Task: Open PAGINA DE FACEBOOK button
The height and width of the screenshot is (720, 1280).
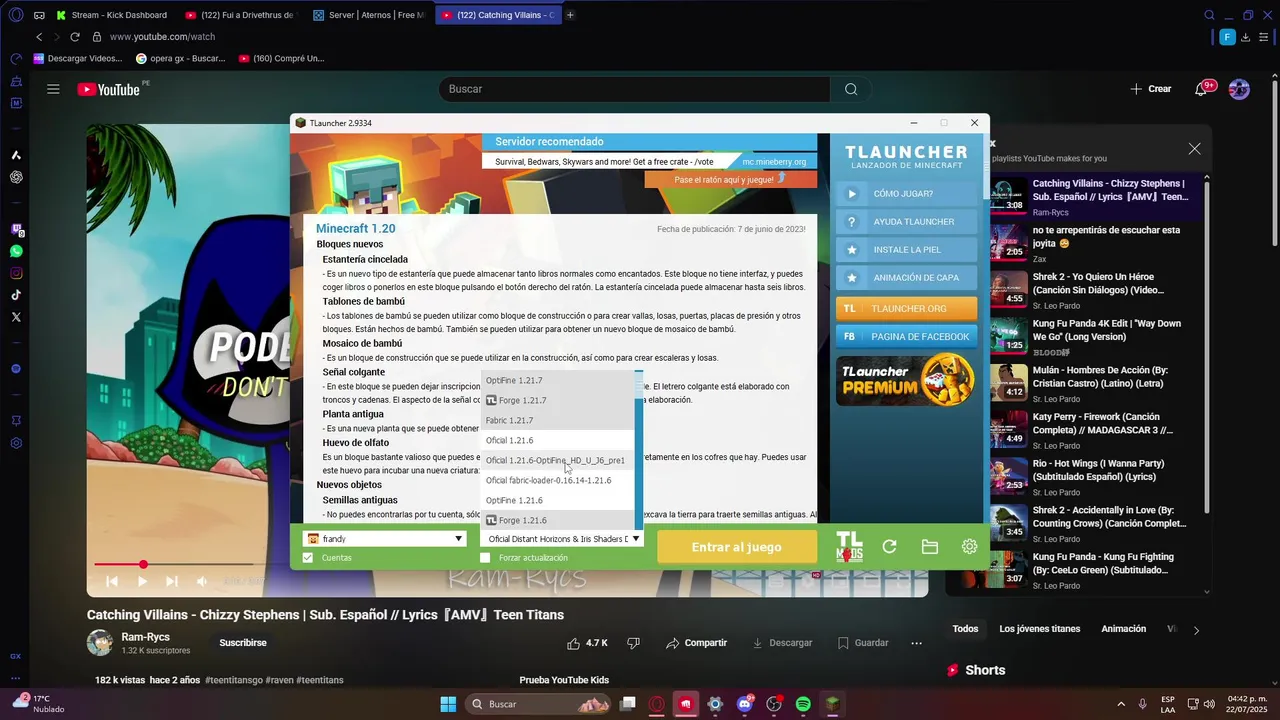Action: point(906,337)
